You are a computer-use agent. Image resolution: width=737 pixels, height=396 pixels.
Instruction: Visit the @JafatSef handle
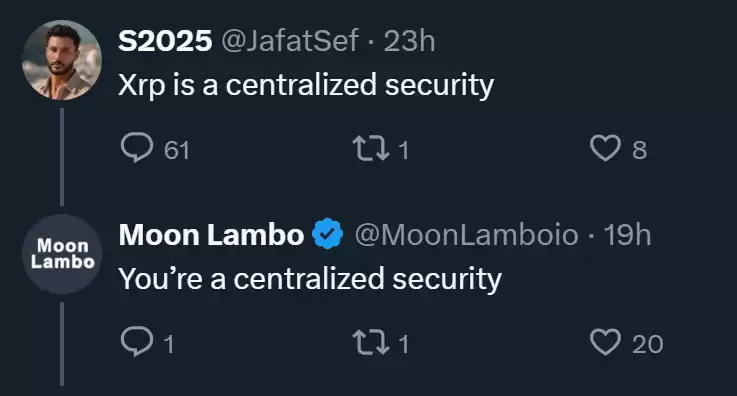coord(290,40)
